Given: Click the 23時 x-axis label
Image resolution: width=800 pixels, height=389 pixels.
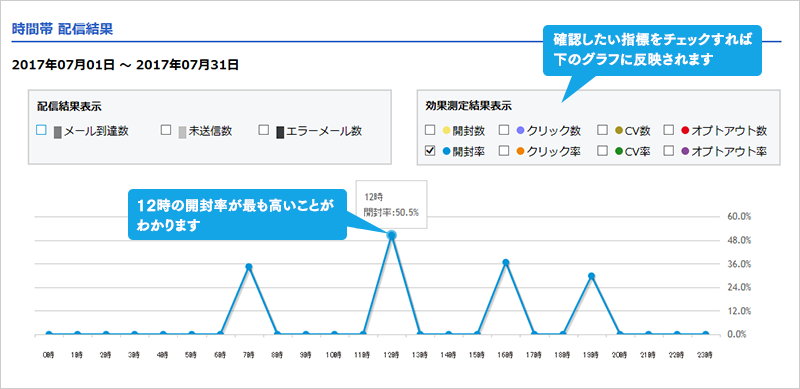Looking at the screenshot, I should 706,354.
